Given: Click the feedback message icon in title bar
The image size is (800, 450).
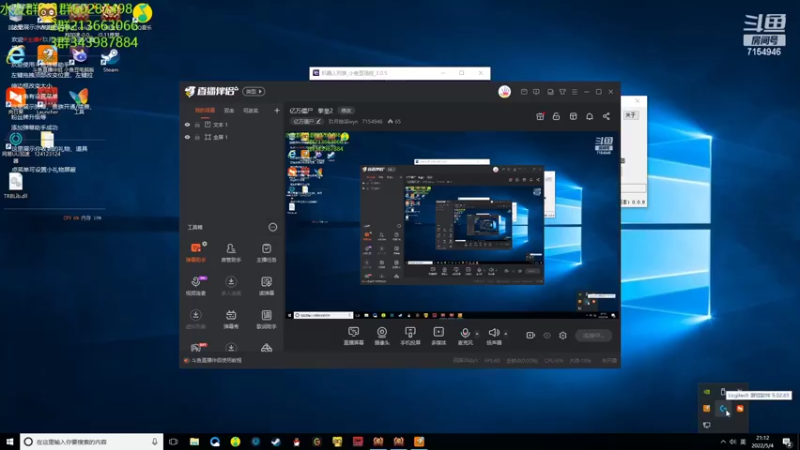Looking at the screenshot, I should coord(536,92).
